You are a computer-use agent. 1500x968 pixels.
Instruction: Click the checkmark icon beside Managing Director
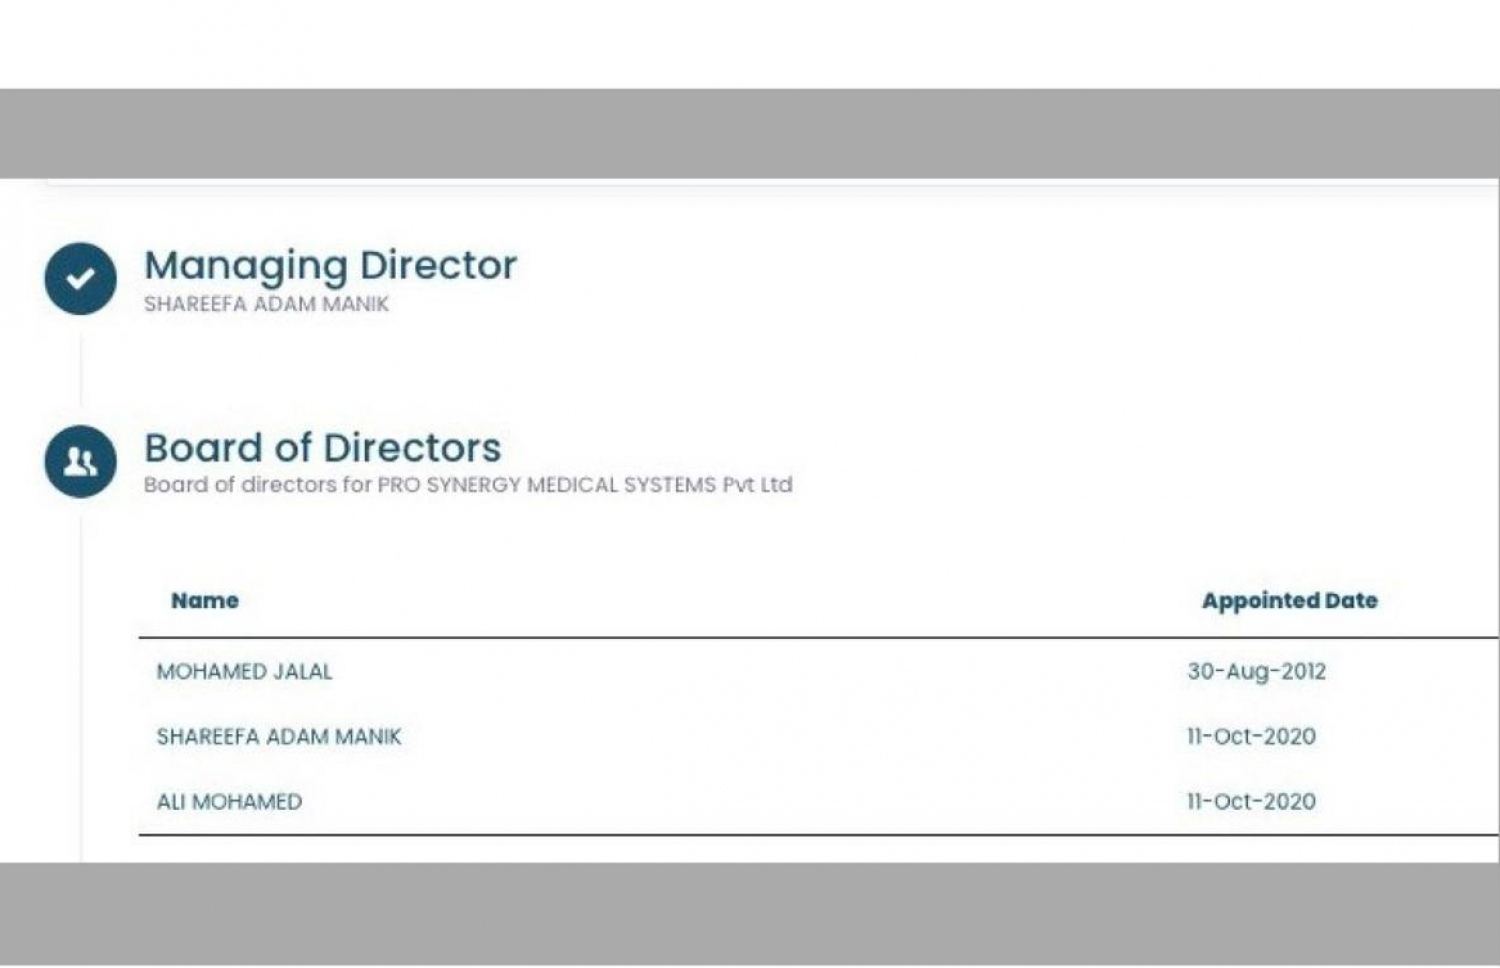(x=80, y=279)
